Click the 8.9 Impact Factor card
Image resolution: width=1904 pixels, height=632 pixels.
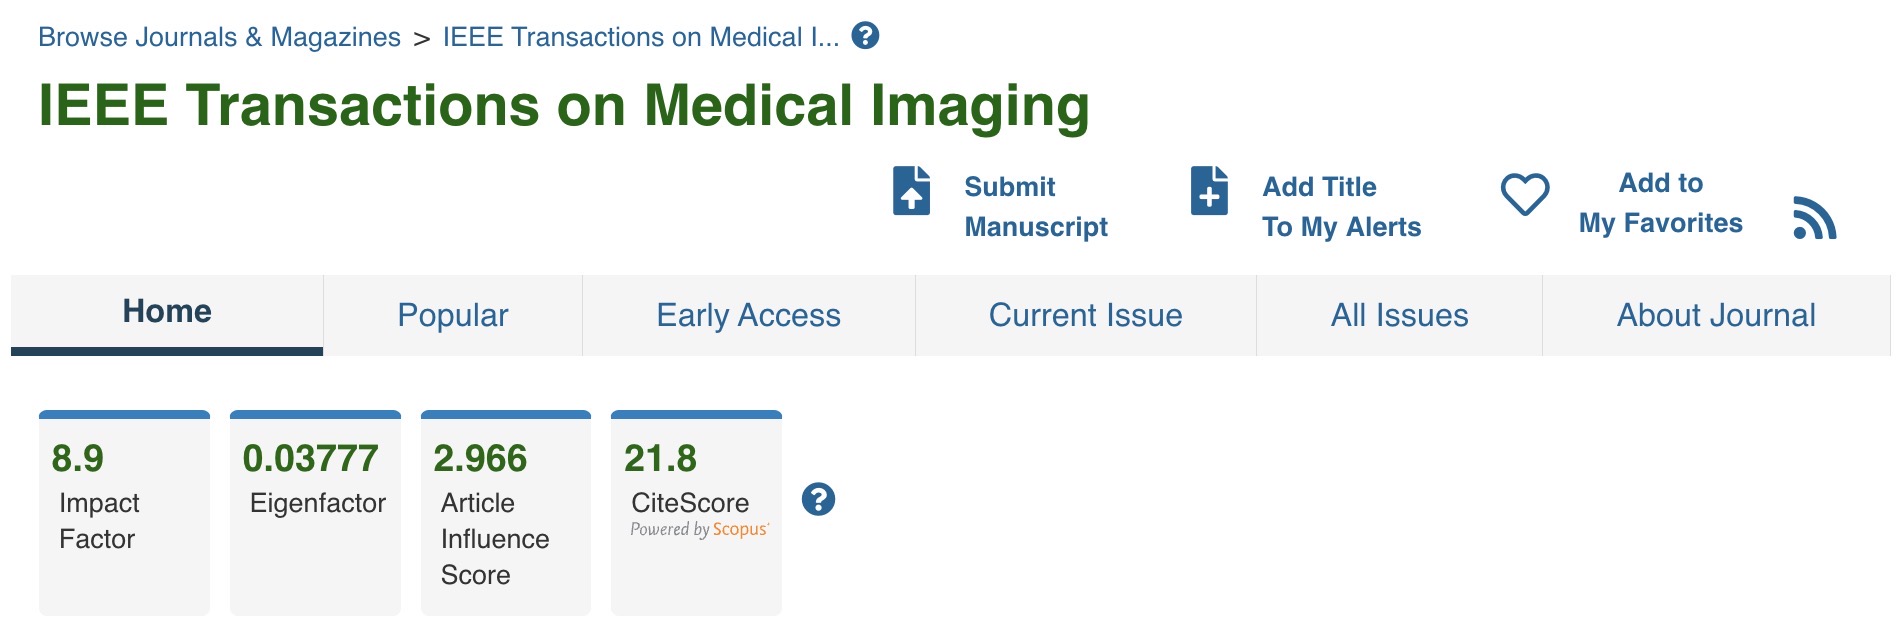pos(124,512)
